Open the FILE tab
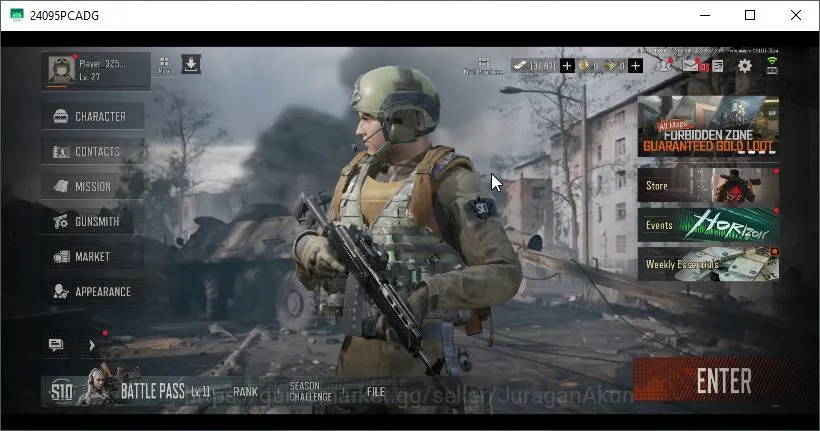 click(x=376, y=392)
